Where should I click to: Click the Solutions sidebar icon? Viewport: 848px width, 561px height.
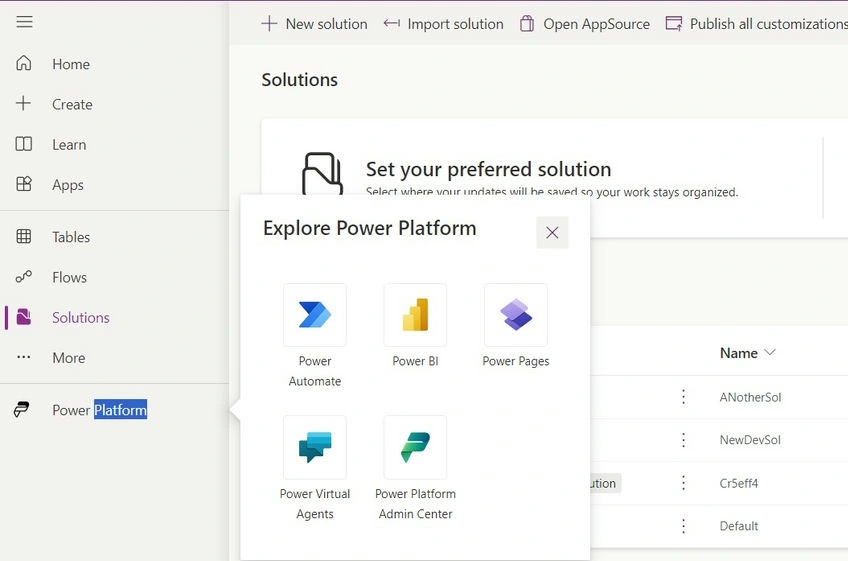[24, 317]
